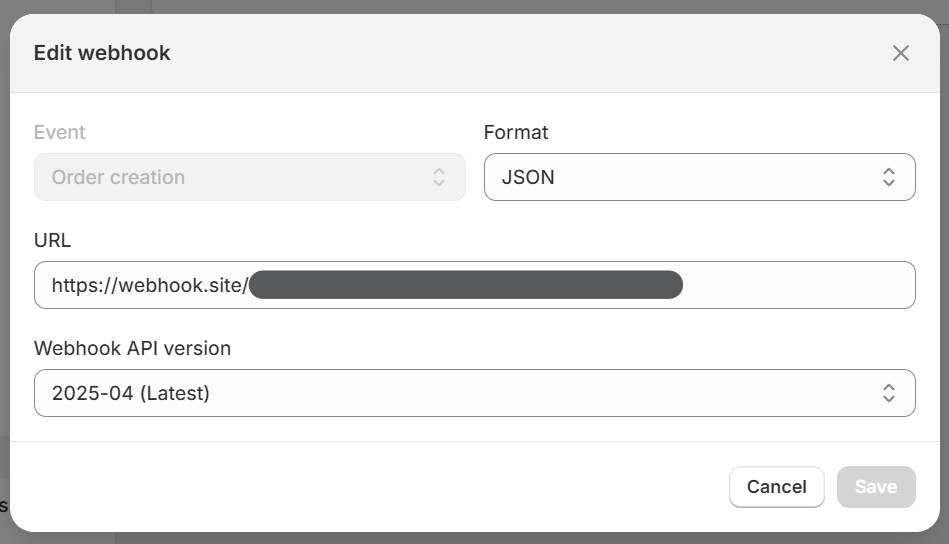
Task: Click the 2025-04 (Latest) version text
Action: [131, 393]
